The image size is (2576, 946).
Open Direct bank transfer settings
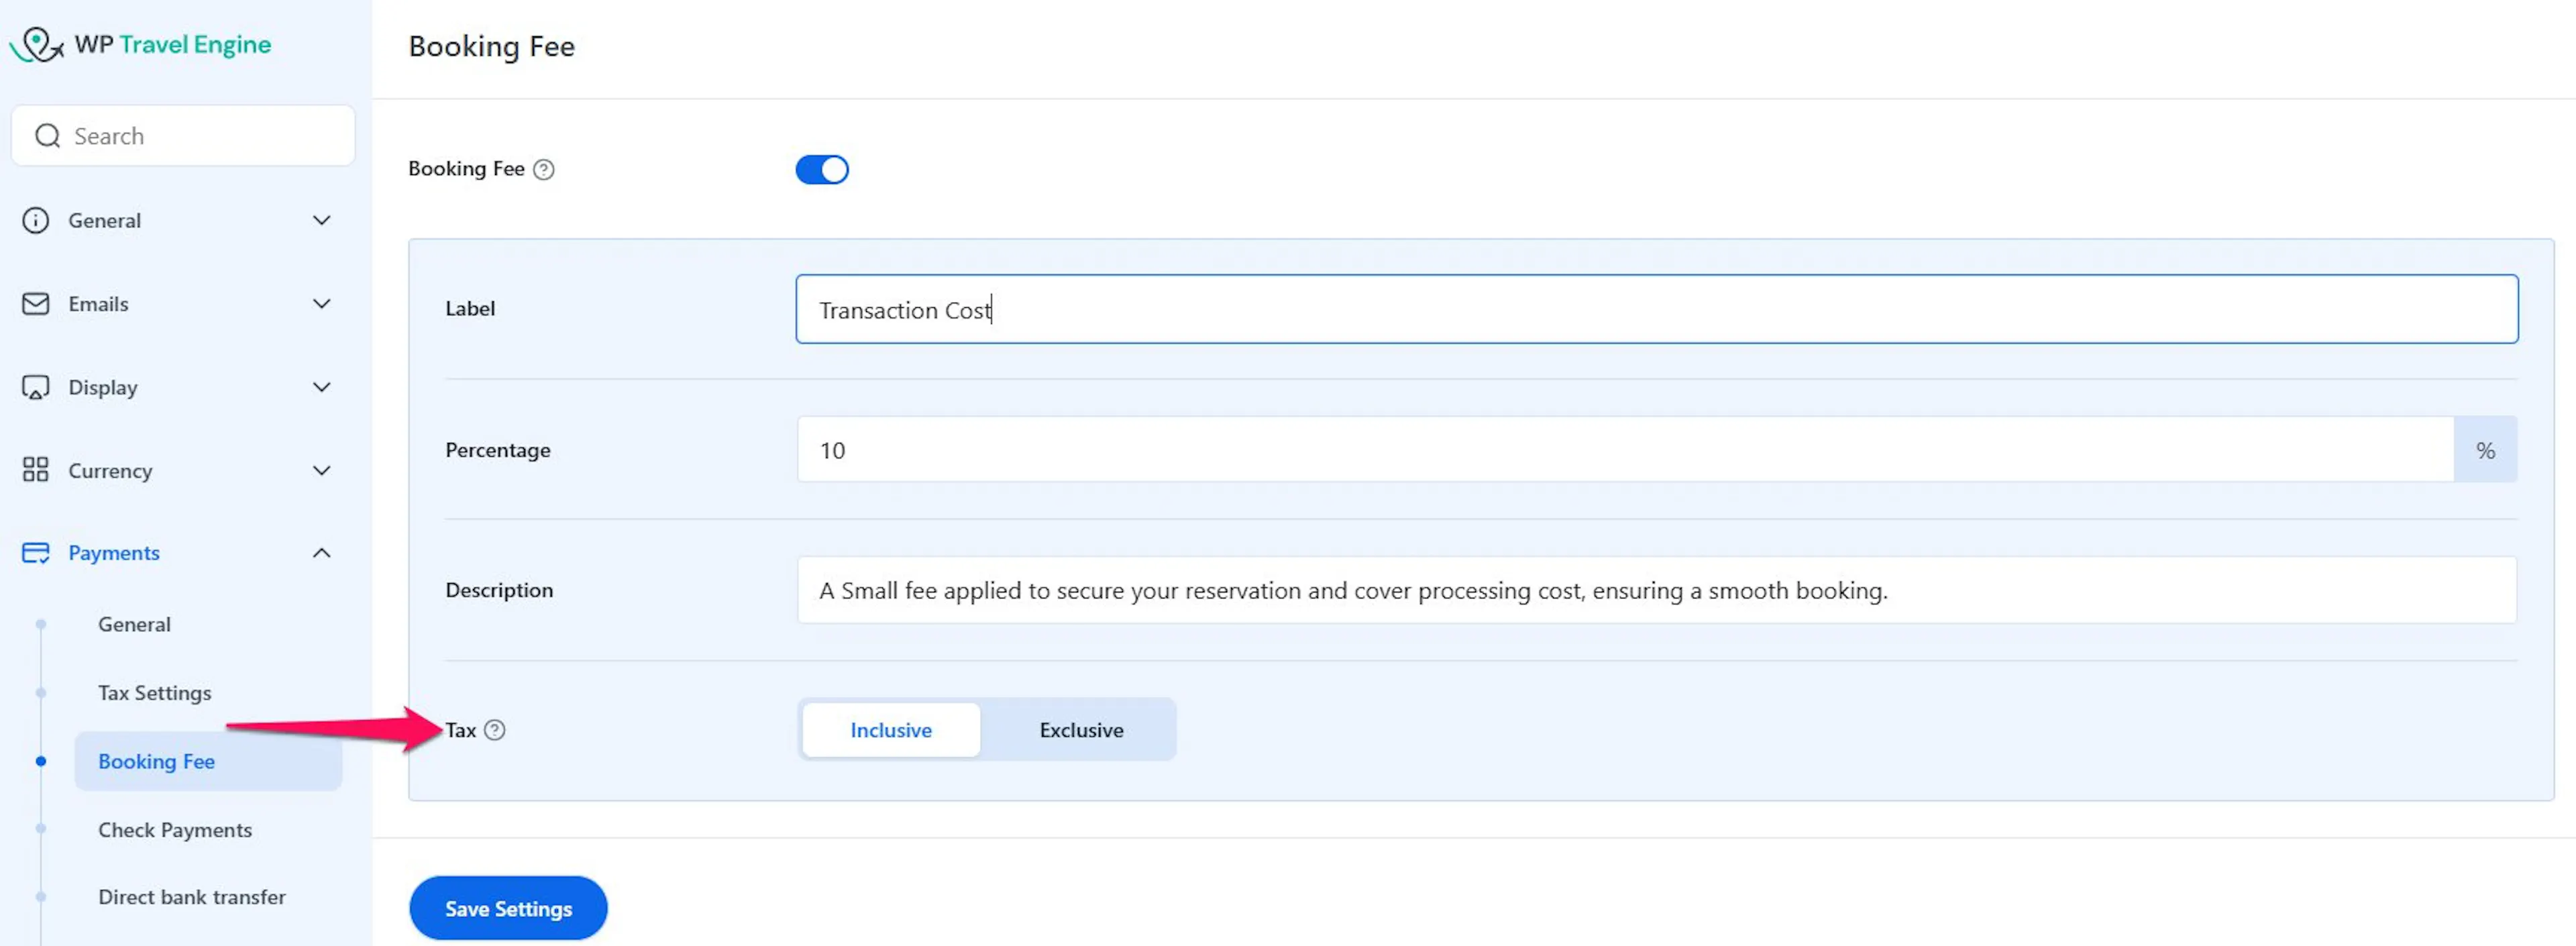point(192,897)
